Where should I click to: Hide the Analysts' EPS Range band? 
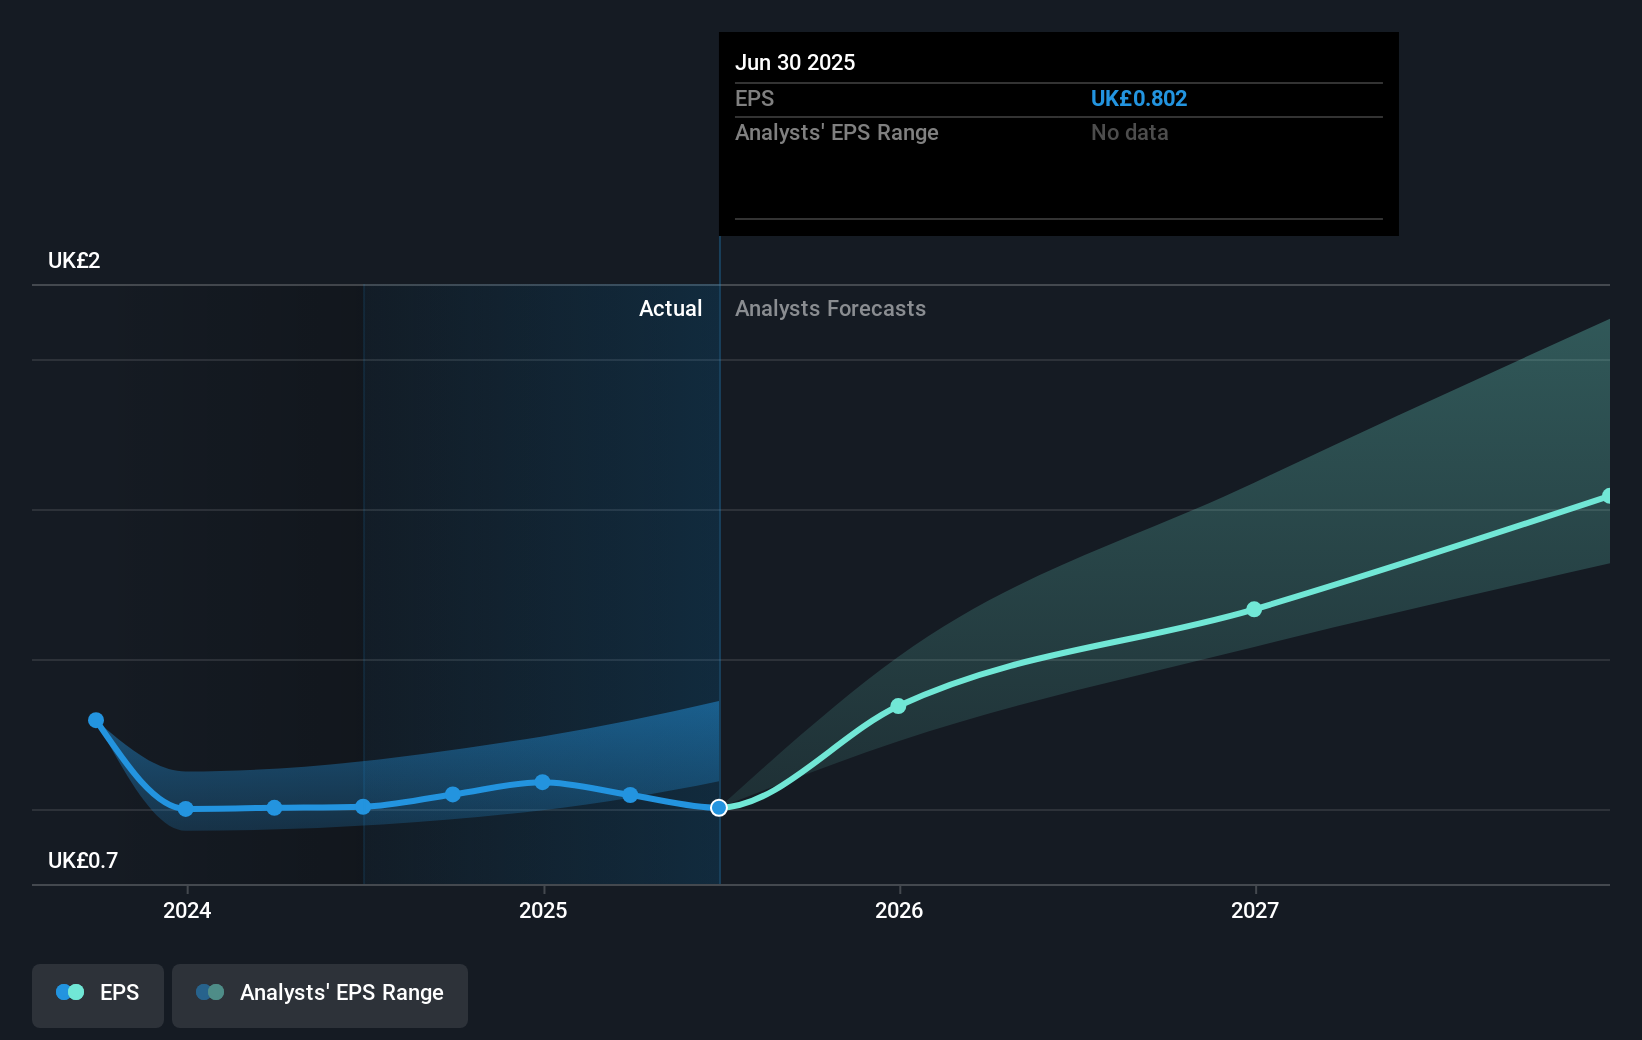pyautogui.click(x=320, y=995)
